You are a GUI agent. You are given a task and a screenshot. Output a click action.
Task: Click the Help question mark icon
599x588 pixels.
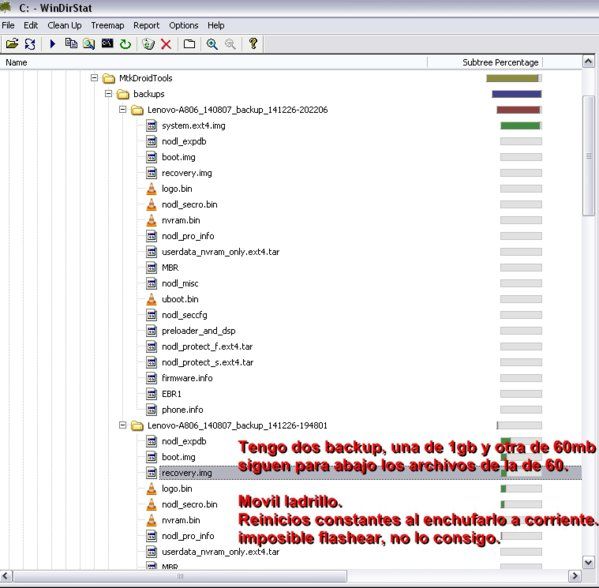coord(253,44)
